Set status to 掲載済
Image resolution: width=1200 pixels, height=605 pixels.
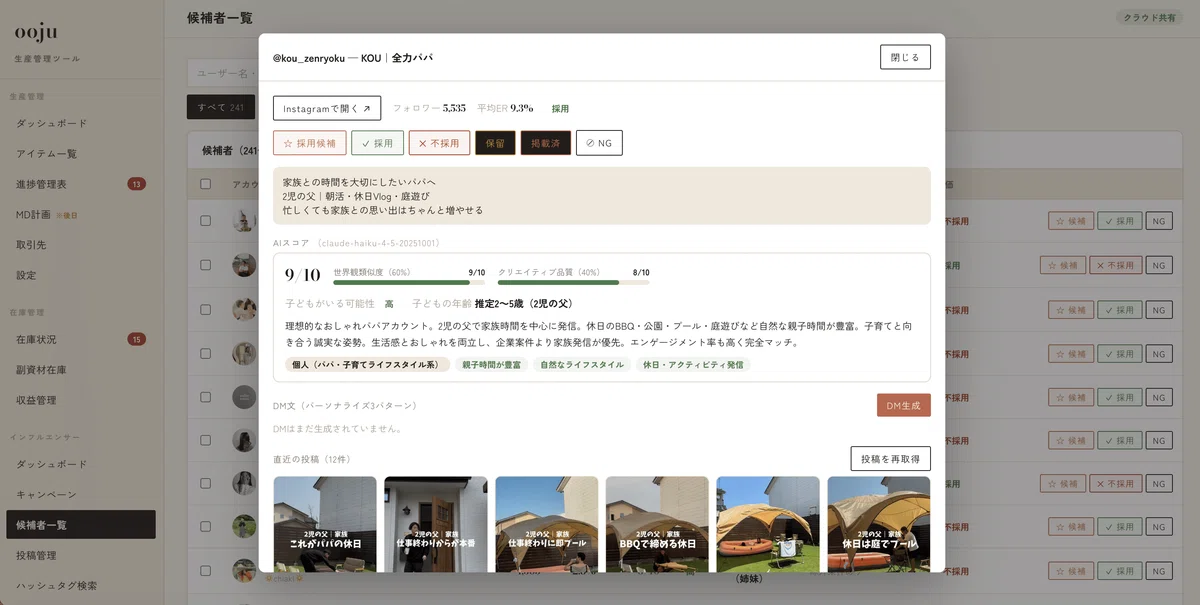pyautogui.click(x=546, y=143)
